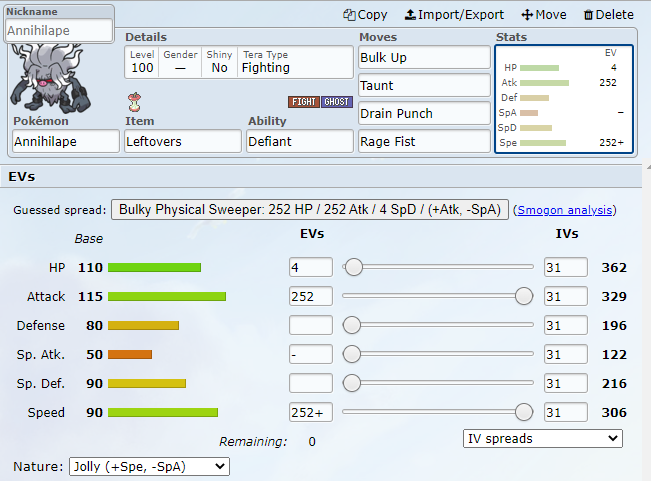The image size is (651, 481).
Task: Click the empty Sp. Def. EV input
Action: [x=311, y=383]
